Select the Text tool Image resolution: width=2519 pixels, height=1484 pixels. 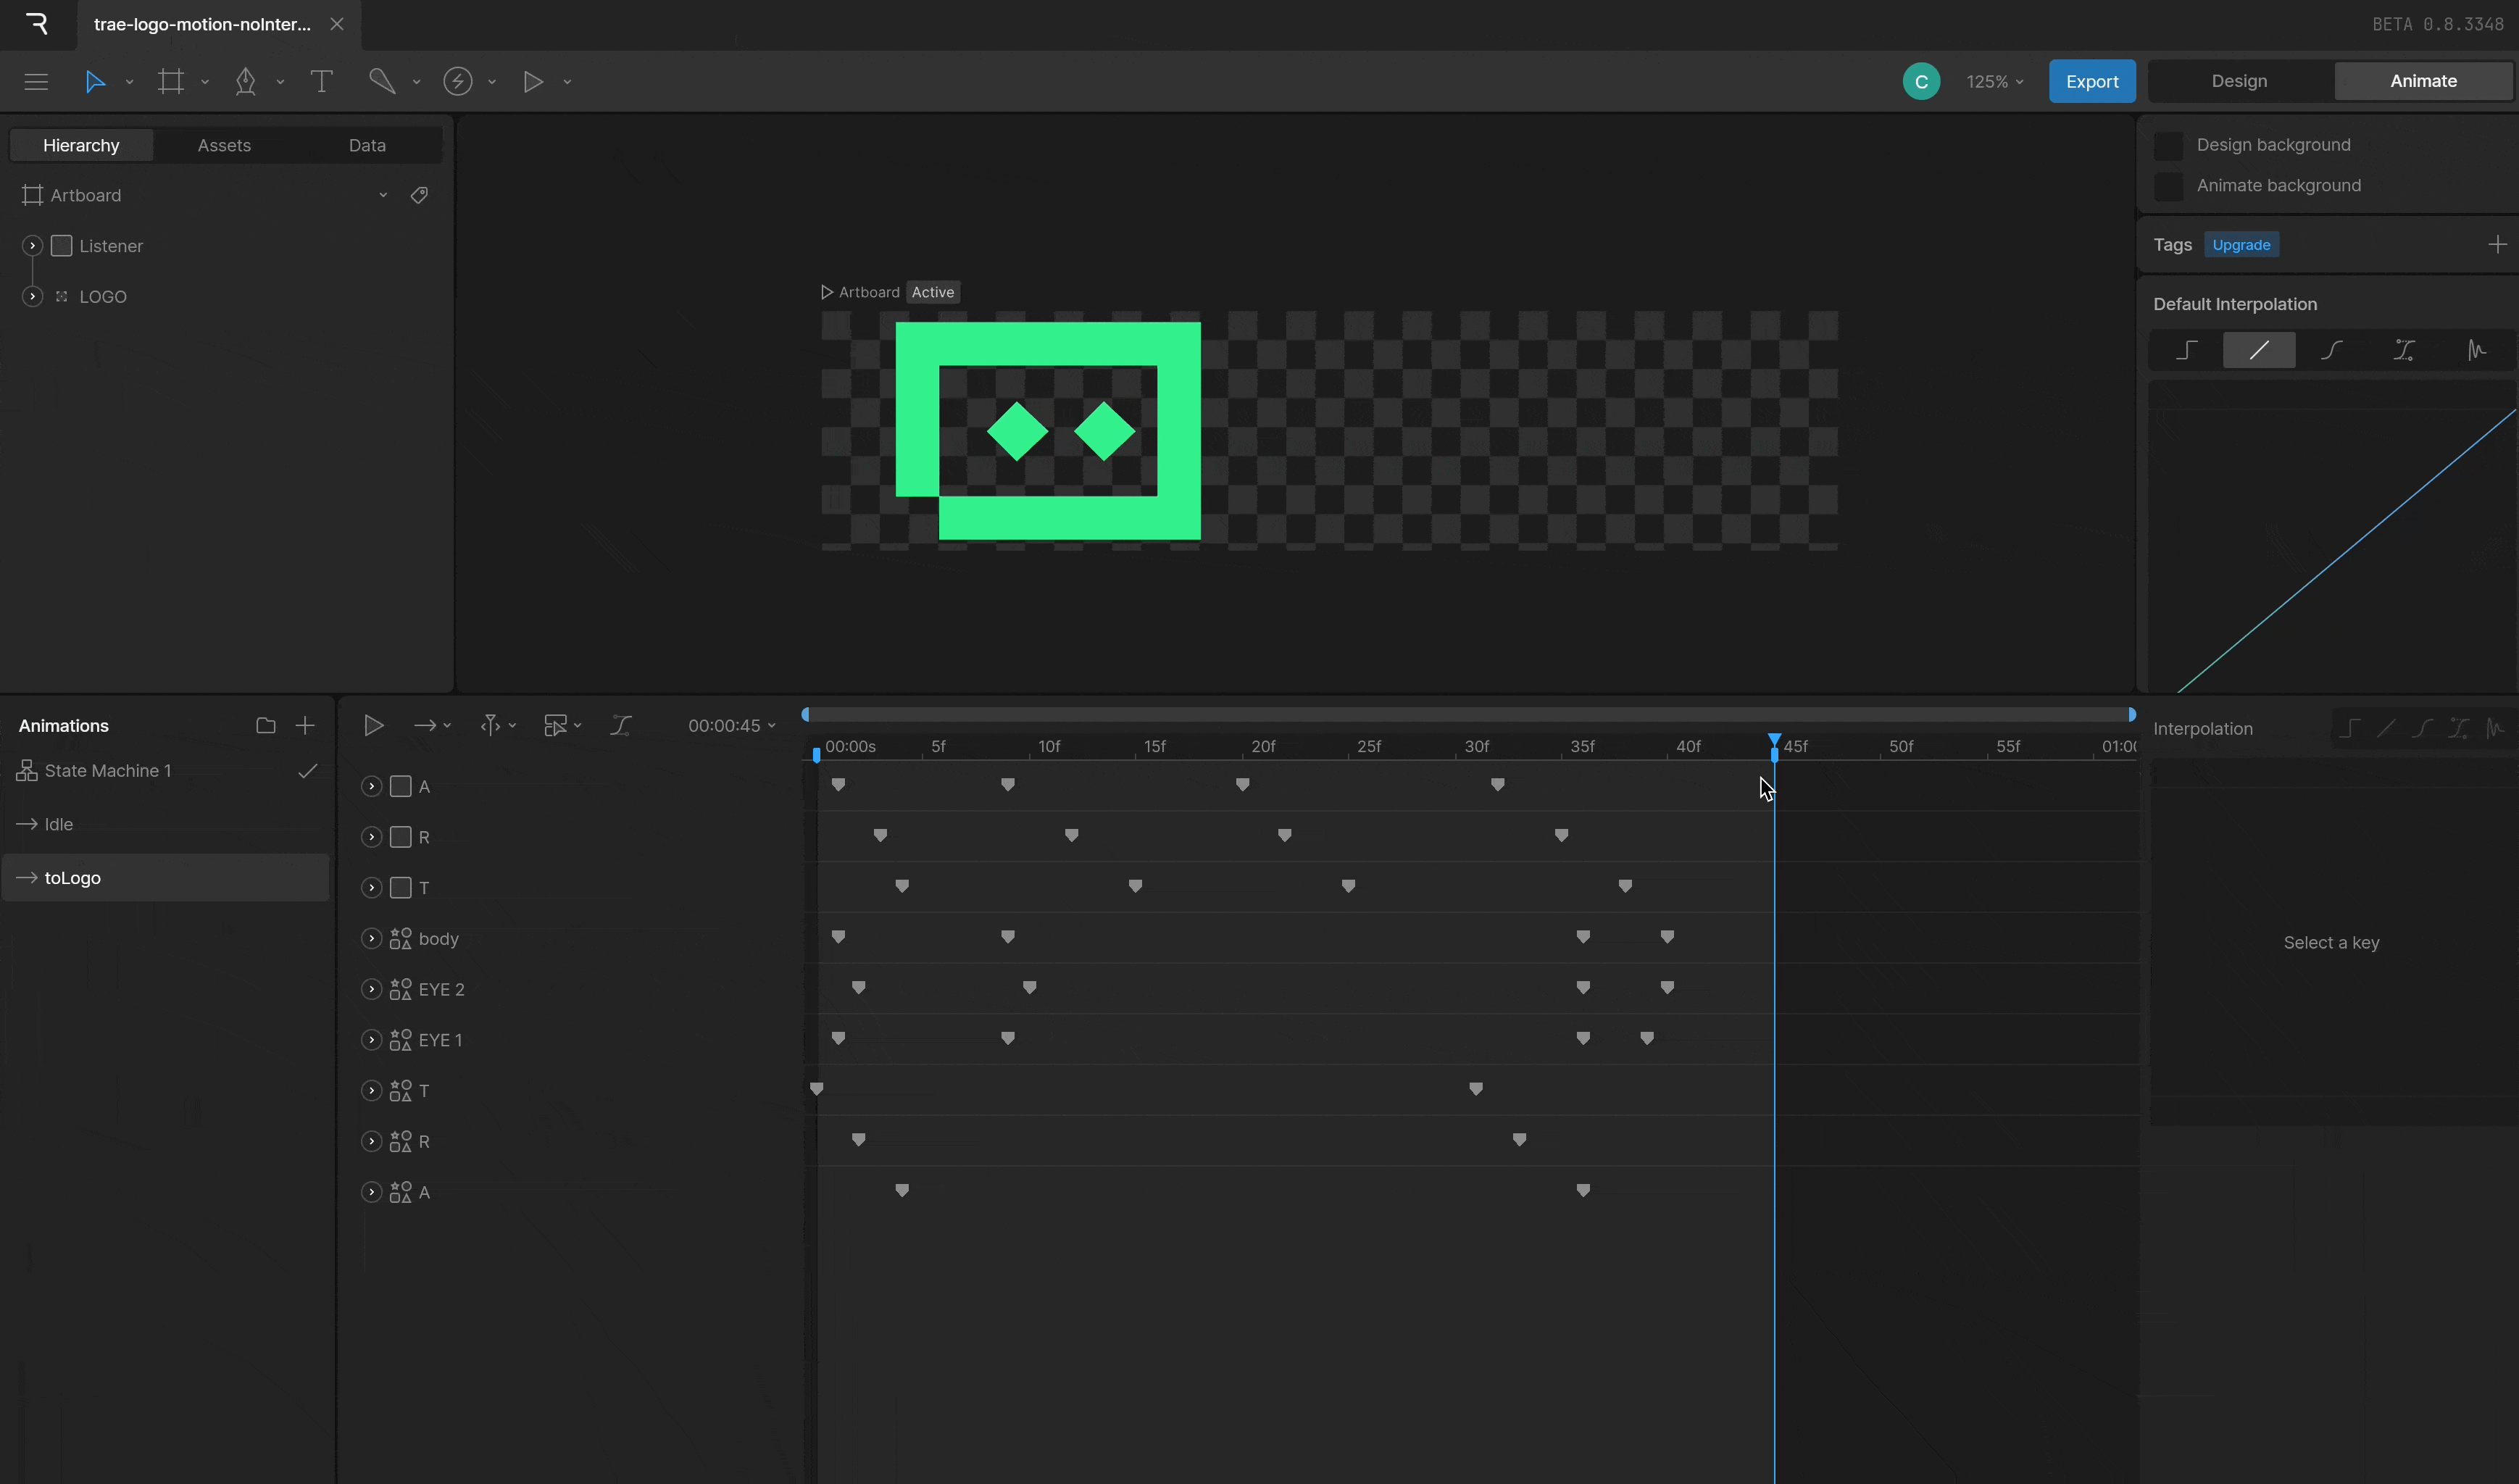(x=321, y=82)
